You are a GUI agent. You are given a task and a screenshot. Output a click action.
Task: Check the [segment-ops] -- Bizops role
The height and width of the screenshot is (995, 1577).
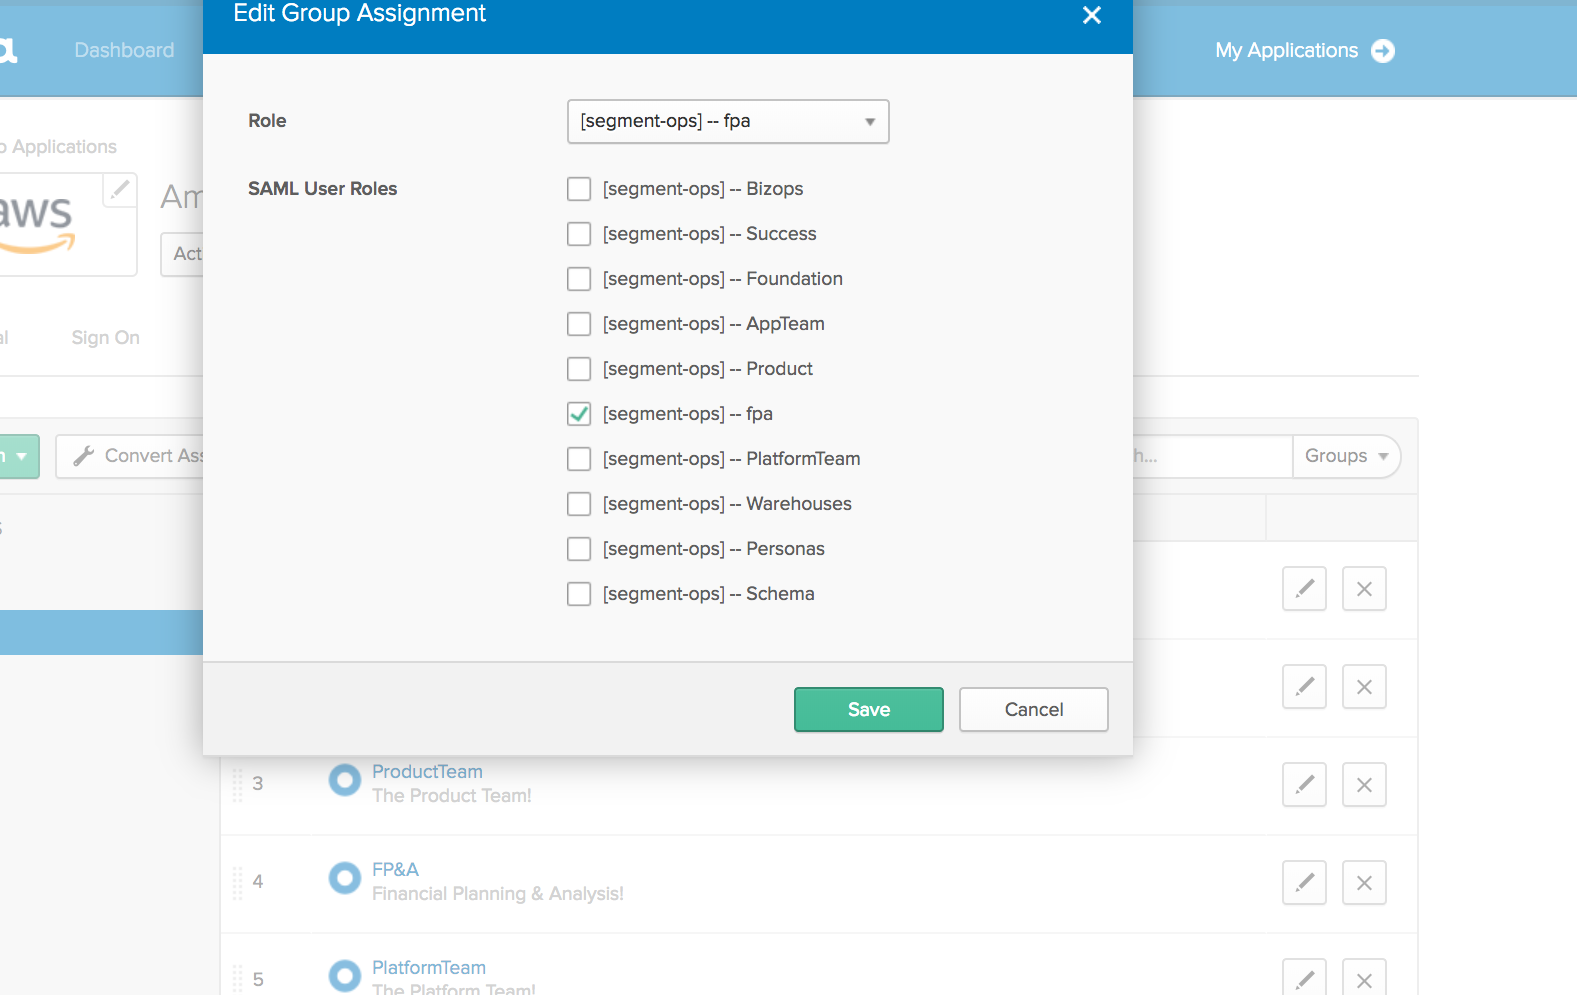(579, 189)
